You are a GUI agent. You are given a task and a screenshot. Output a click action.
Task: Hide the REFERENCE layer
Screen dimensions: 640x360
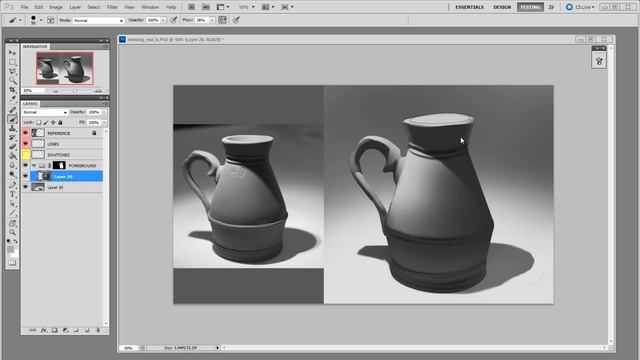(26, 133)
